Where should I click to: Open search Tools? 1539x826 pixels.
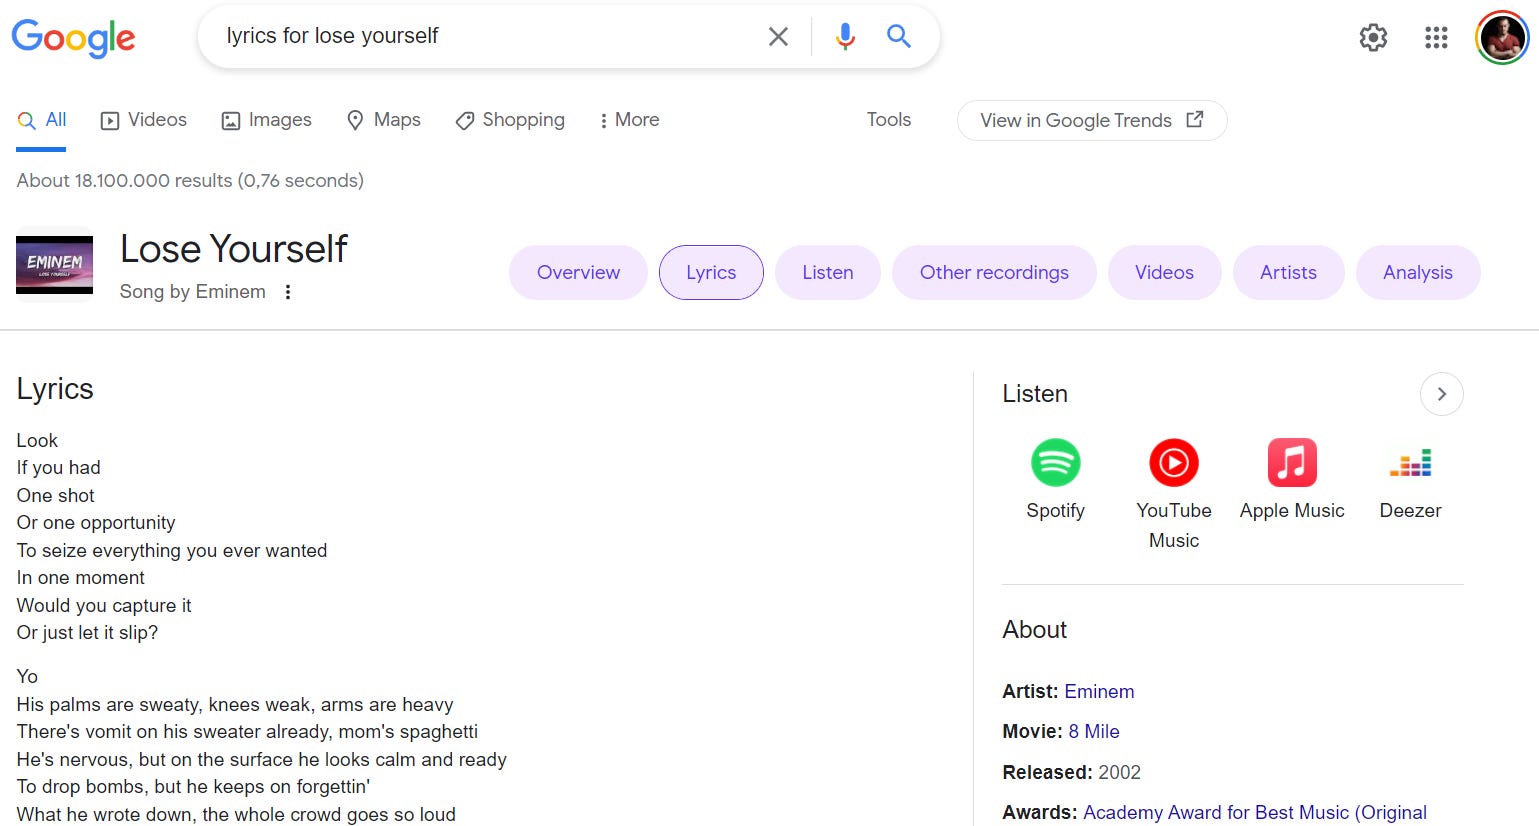tap(889, 120)
